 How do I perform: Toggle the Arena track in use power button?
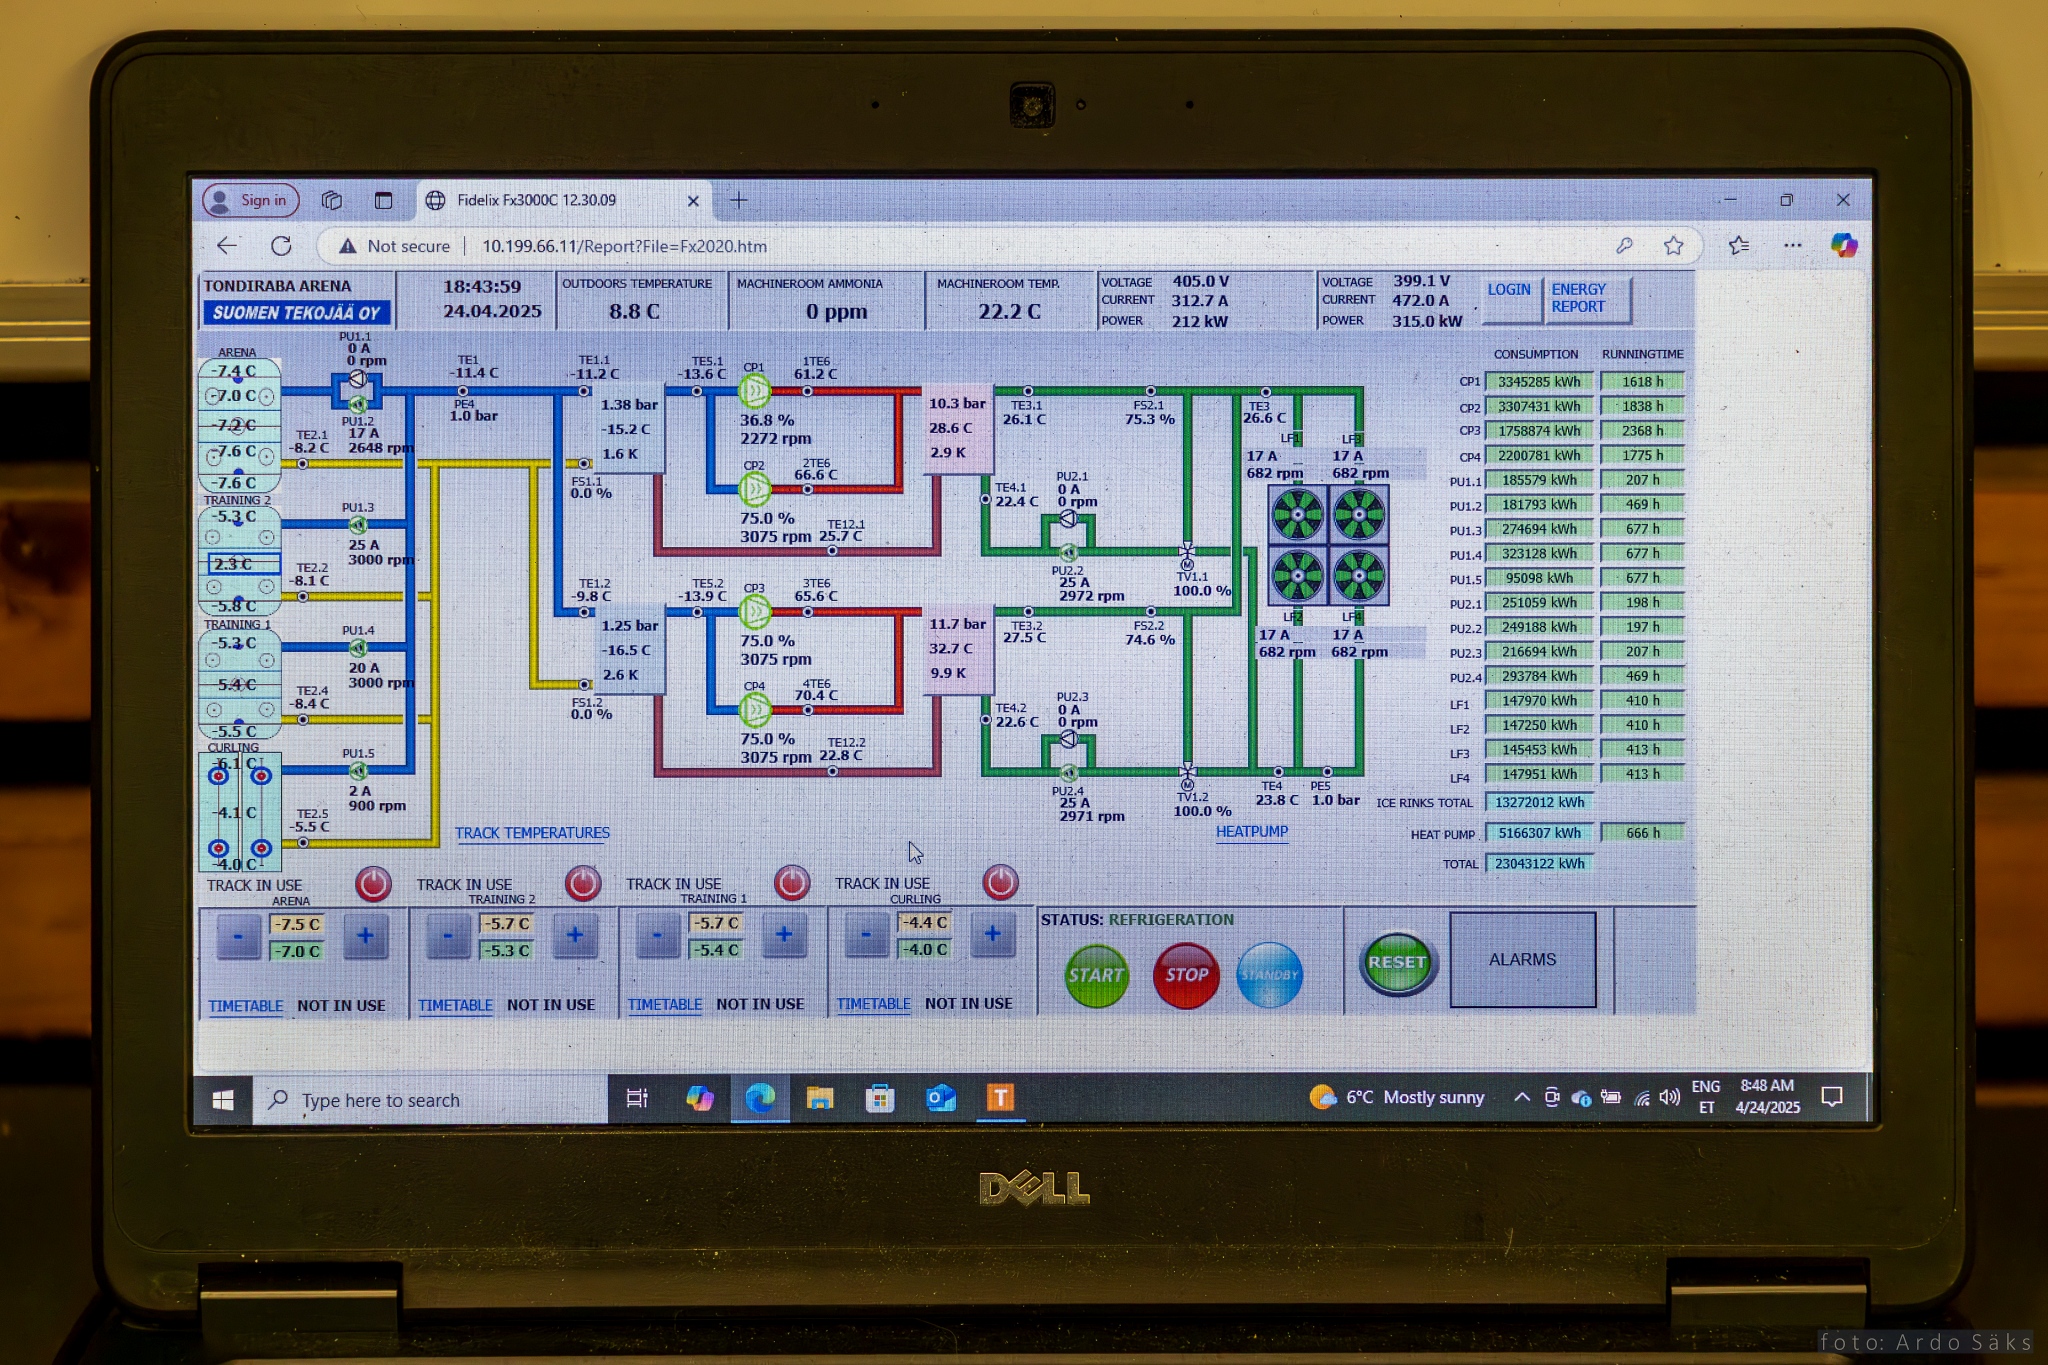[x=373, y=884]
